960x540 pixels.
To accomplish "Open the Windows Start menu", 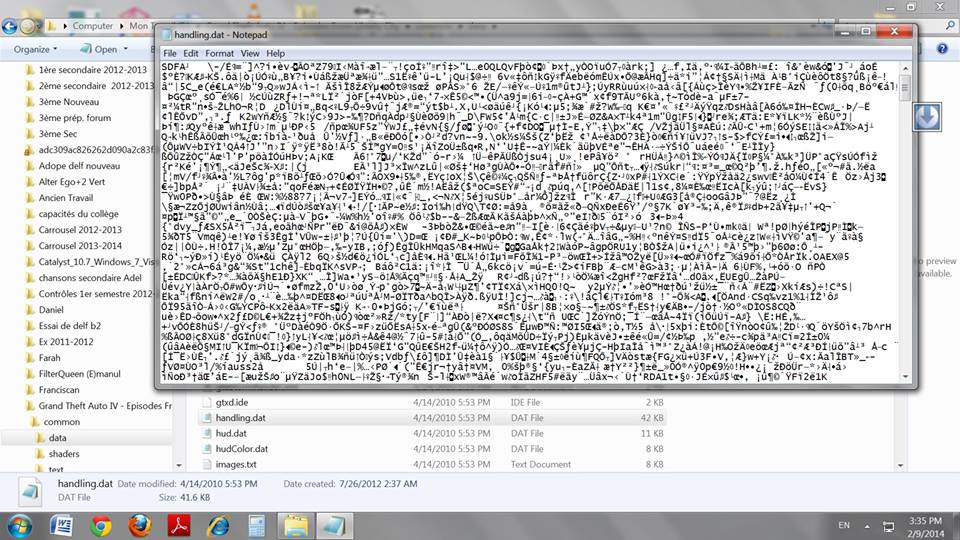I will coord(19,526).
